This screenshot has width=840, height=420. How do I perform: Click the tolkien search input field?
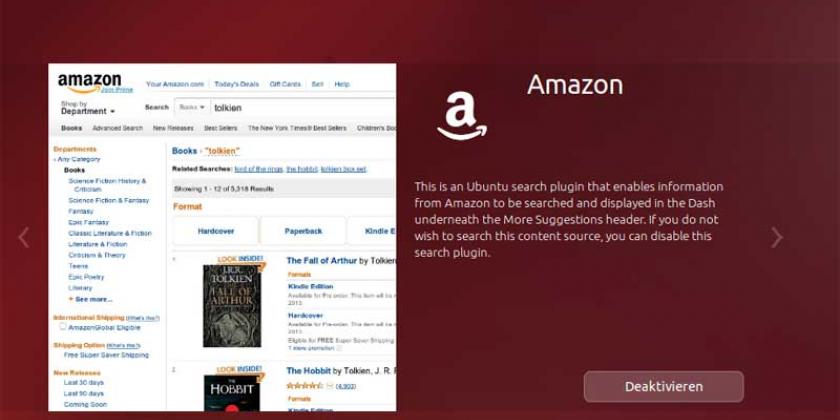(x=303, y=107)
